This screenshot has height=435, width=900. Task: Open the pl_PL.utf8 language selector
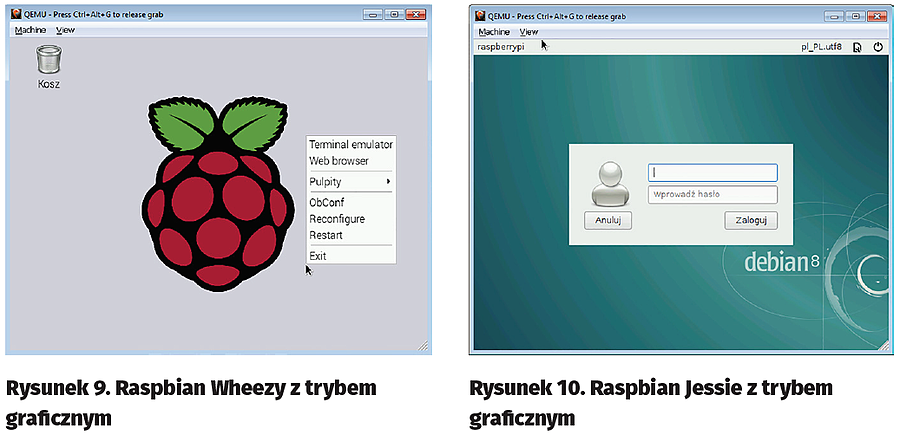[x=821, y=47]
